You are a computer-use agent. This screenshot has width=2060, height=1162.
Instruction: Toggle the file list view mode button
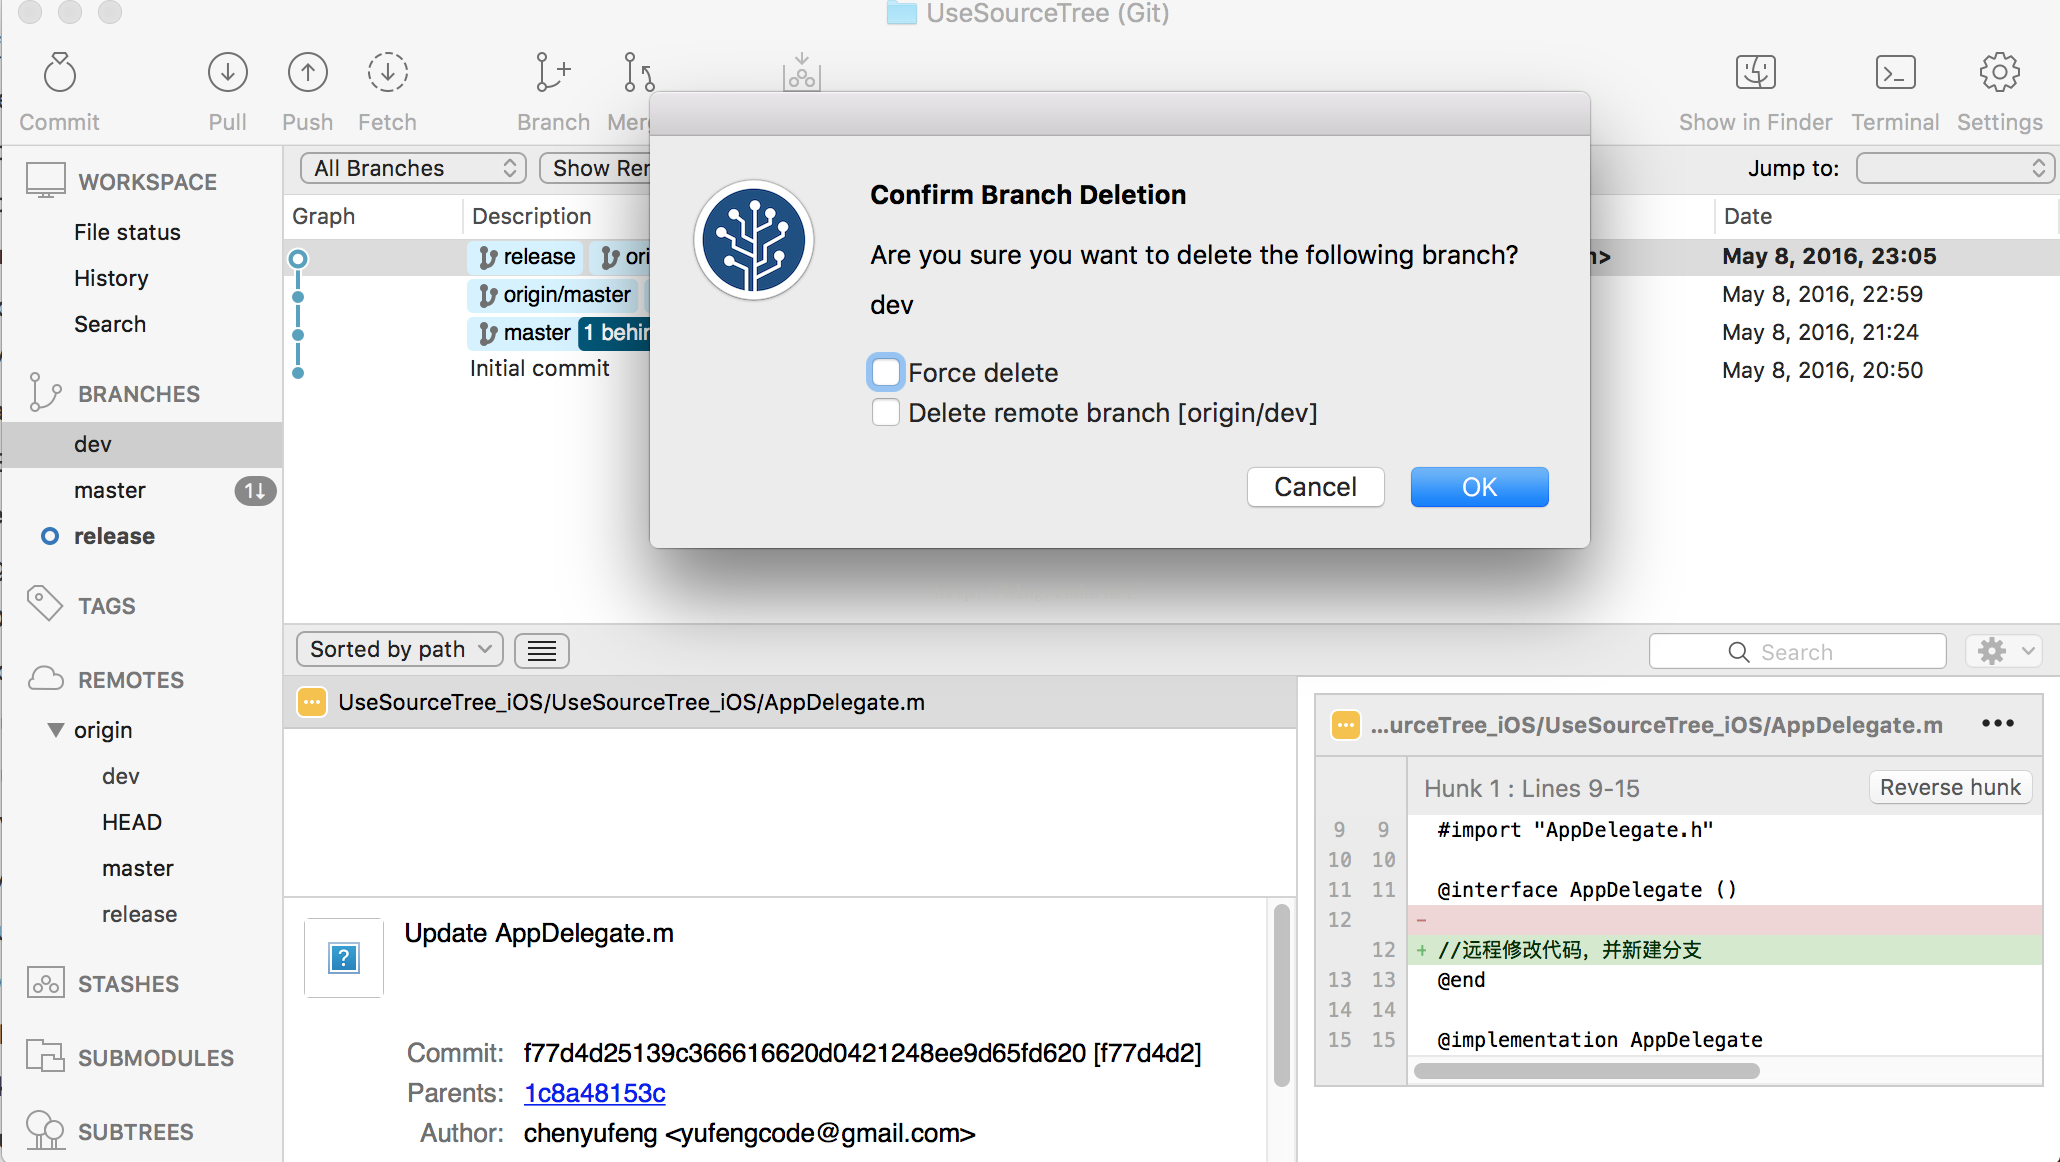point(541,651)
